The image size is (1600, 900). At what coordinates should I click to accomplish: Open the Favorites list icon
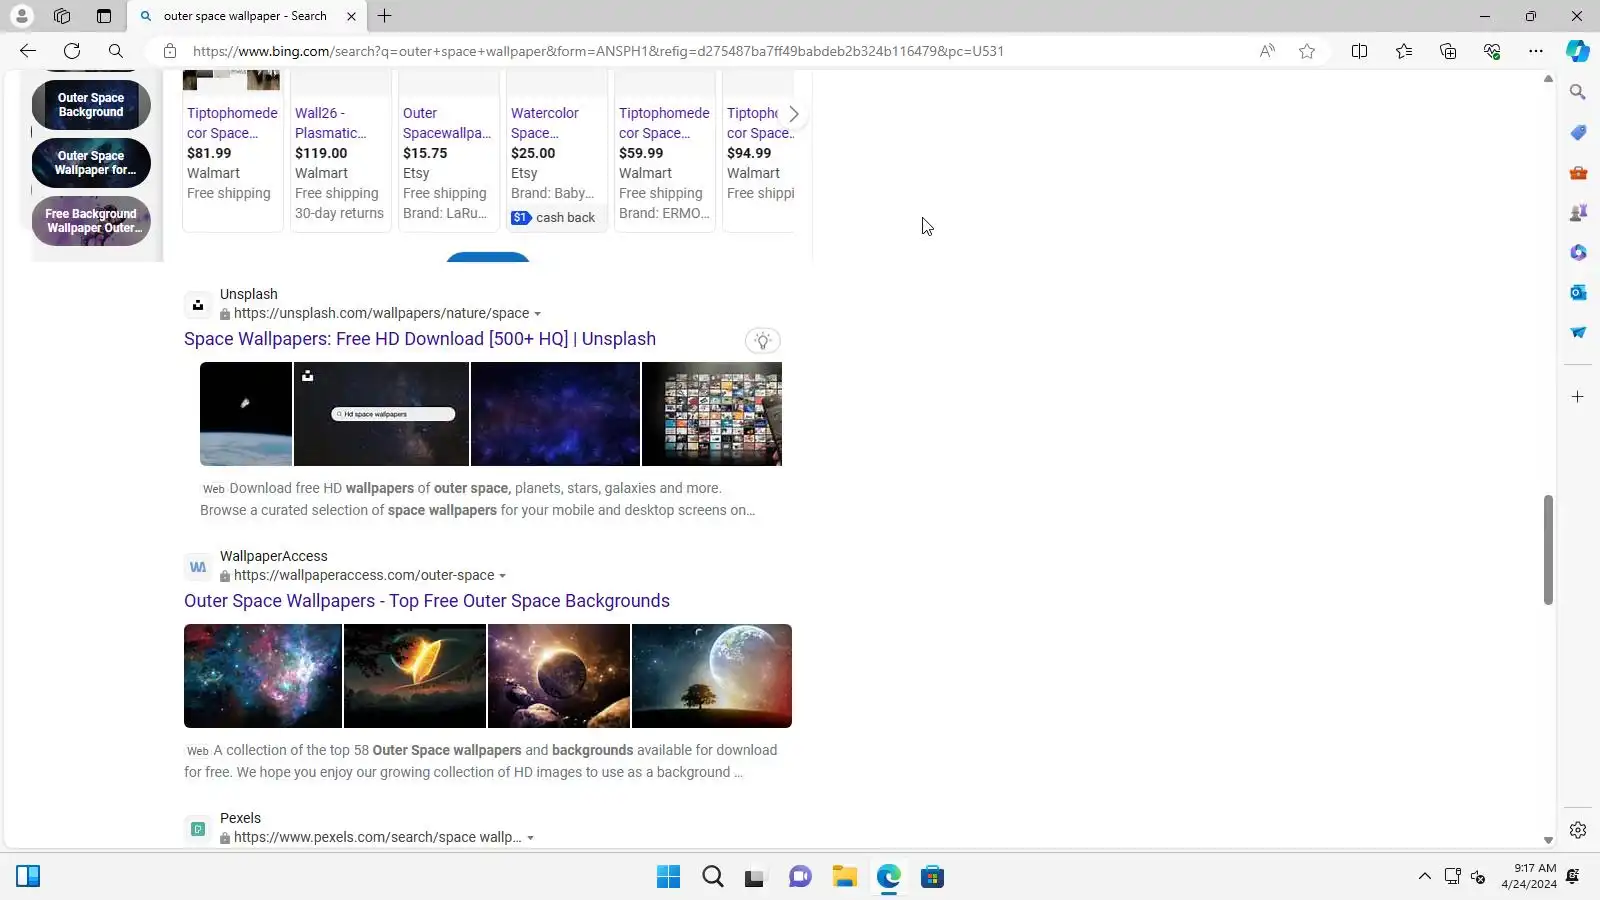[x=1404, y=51]
